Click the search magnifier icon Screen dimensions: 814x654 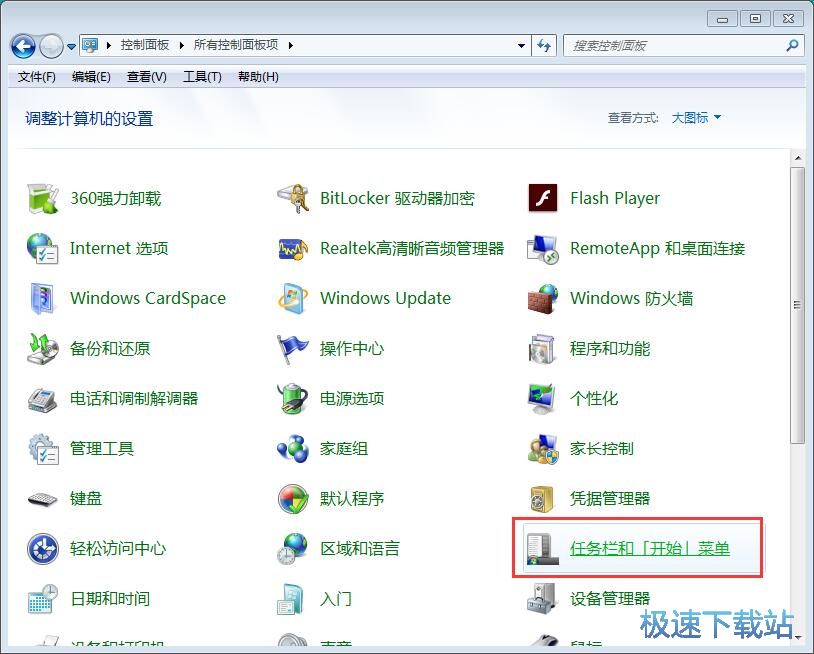pyautogui.click(x=792, y=46)
